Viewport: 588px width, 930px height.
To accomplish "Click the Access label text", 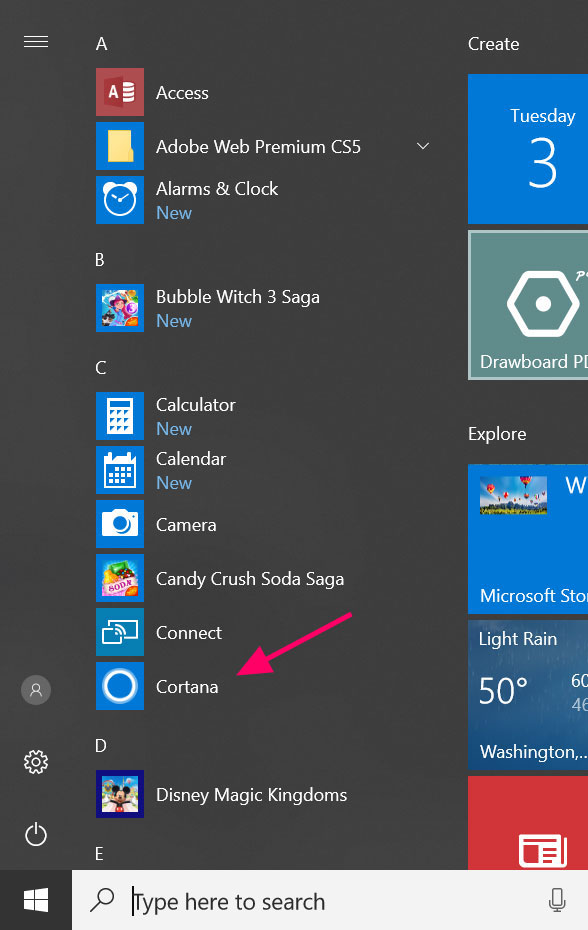I will coord(182,93).
